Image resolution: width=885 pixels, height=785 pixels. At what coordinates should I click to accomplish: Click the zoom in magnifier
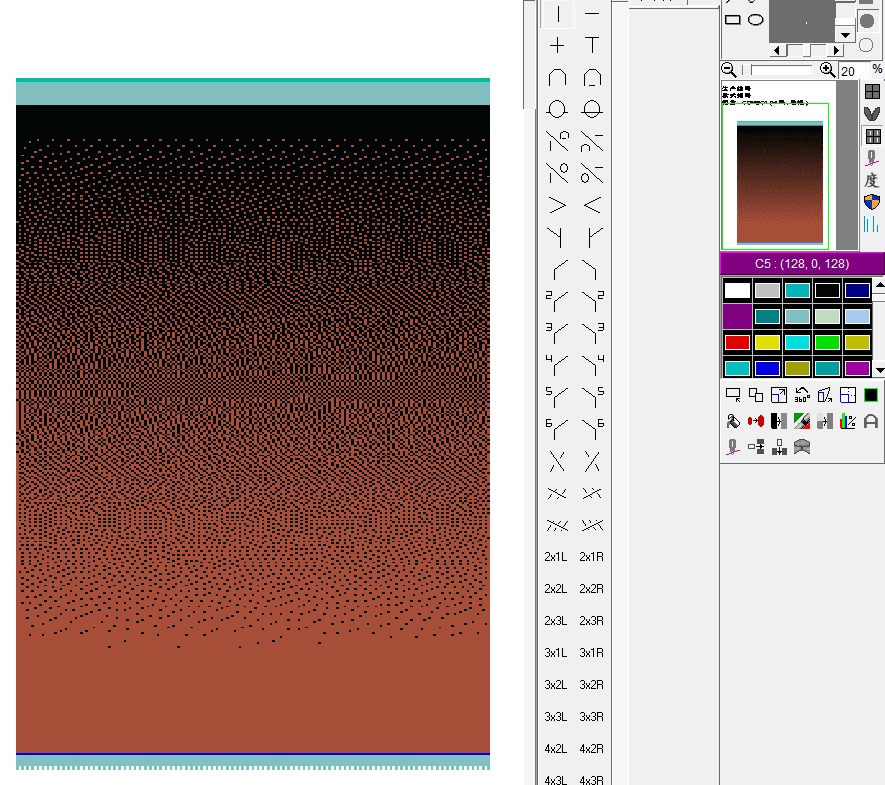827,70
